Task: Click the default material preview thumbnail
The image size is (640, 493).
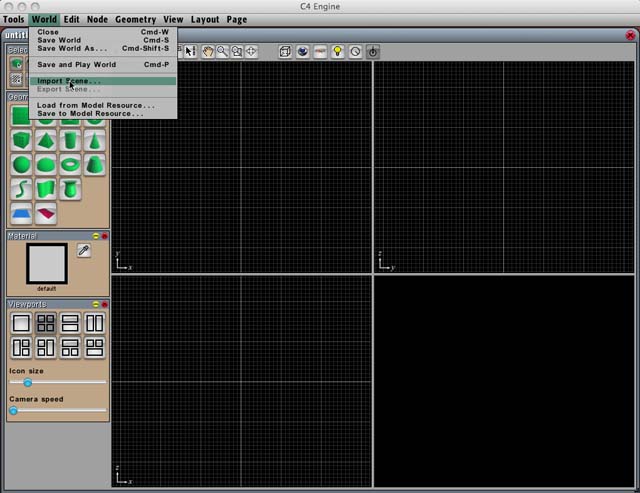Action: click(46, 264)
